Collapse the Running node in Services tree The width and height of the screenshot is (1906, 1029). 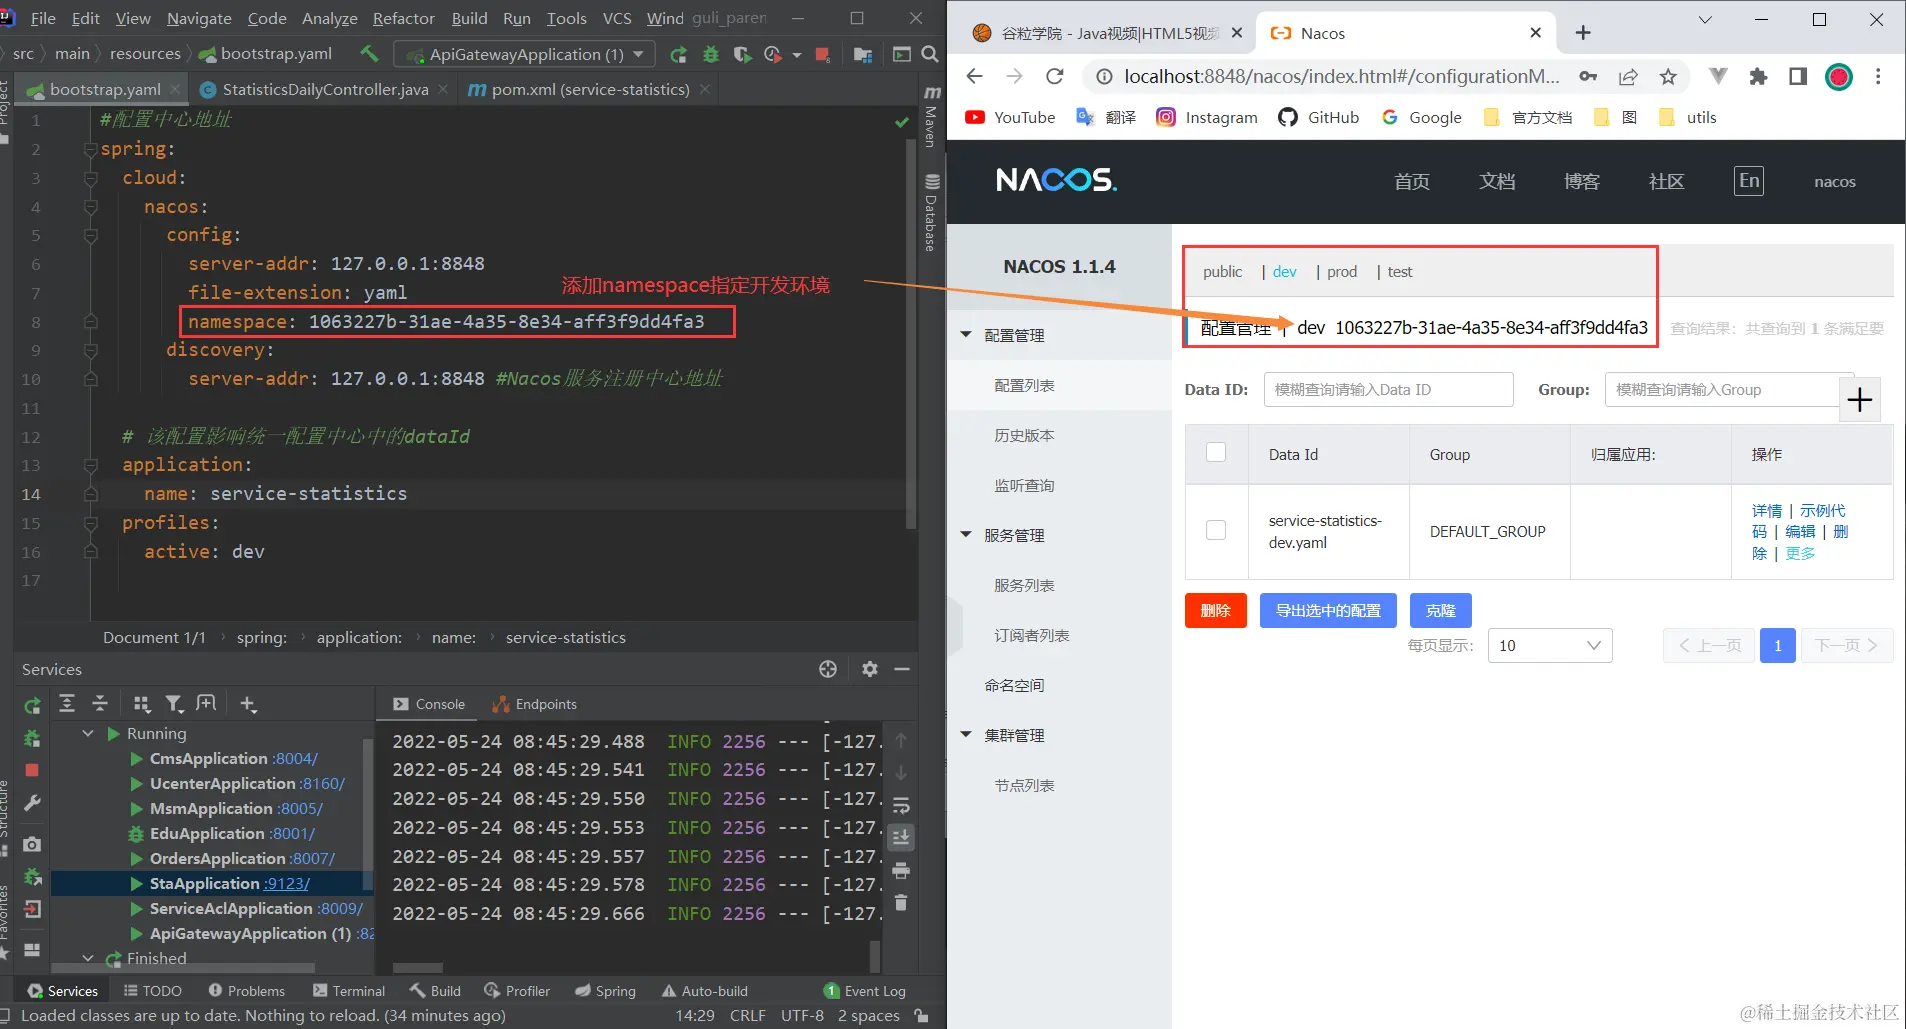[x=88, y=733]
